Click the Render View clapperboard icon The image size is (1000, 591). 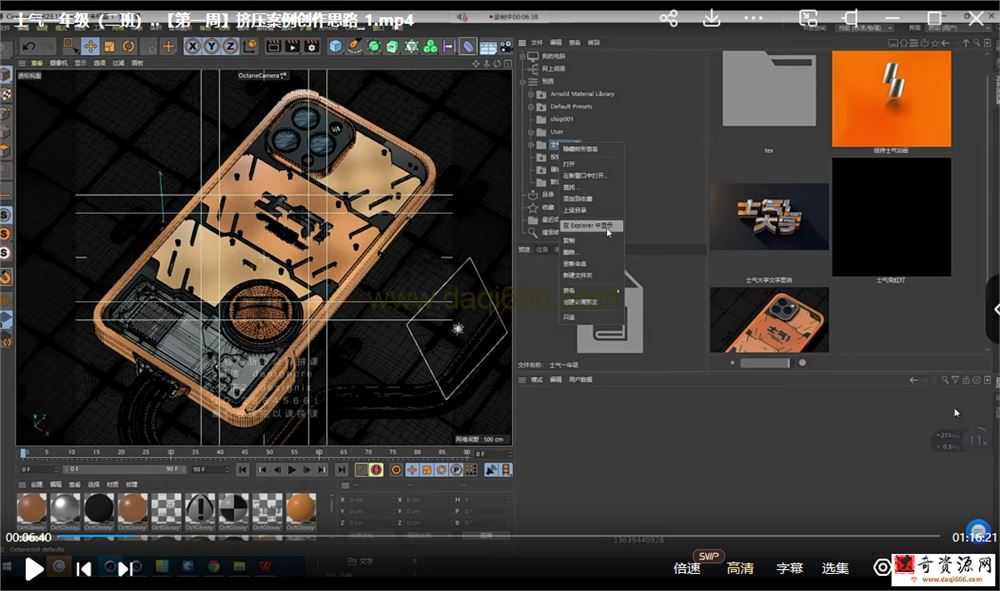click(273, 46)
